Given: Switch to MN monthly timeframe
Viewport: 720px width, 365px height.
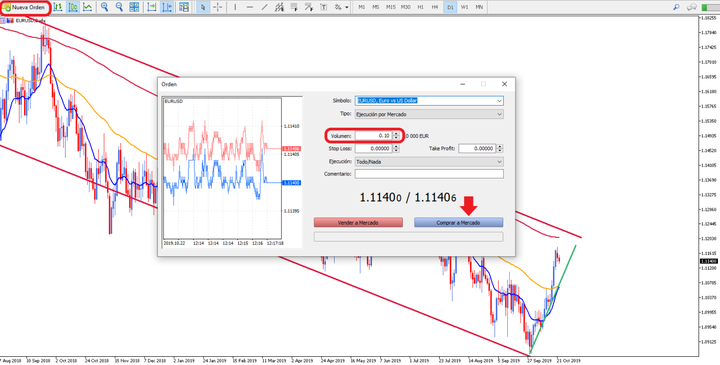Looking at the screenshot, I should [479, 7].
